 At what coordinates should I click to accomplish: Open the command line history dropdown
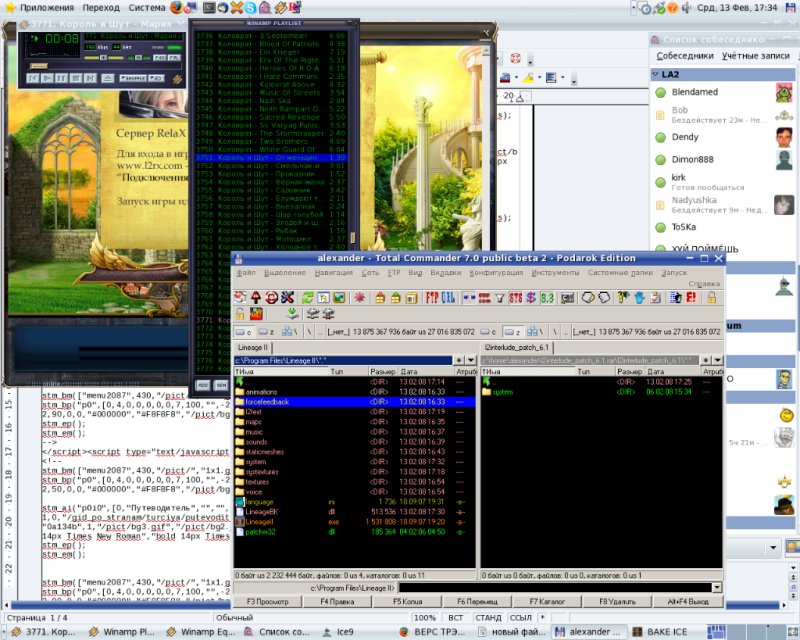click(716, 588)
